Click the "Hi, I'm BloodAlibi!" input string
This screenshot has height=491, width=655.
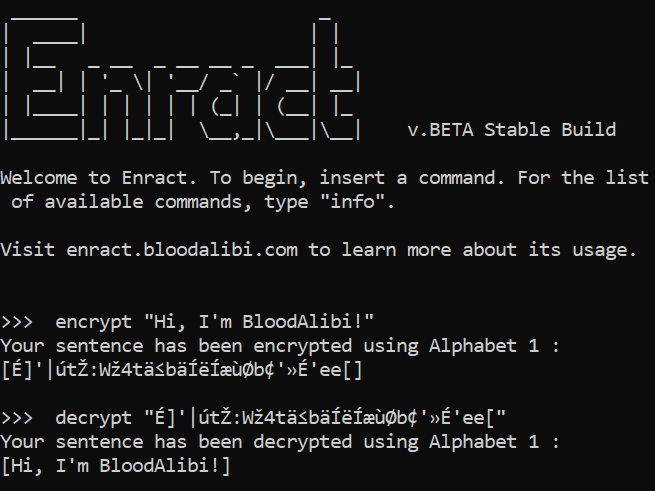259,322
